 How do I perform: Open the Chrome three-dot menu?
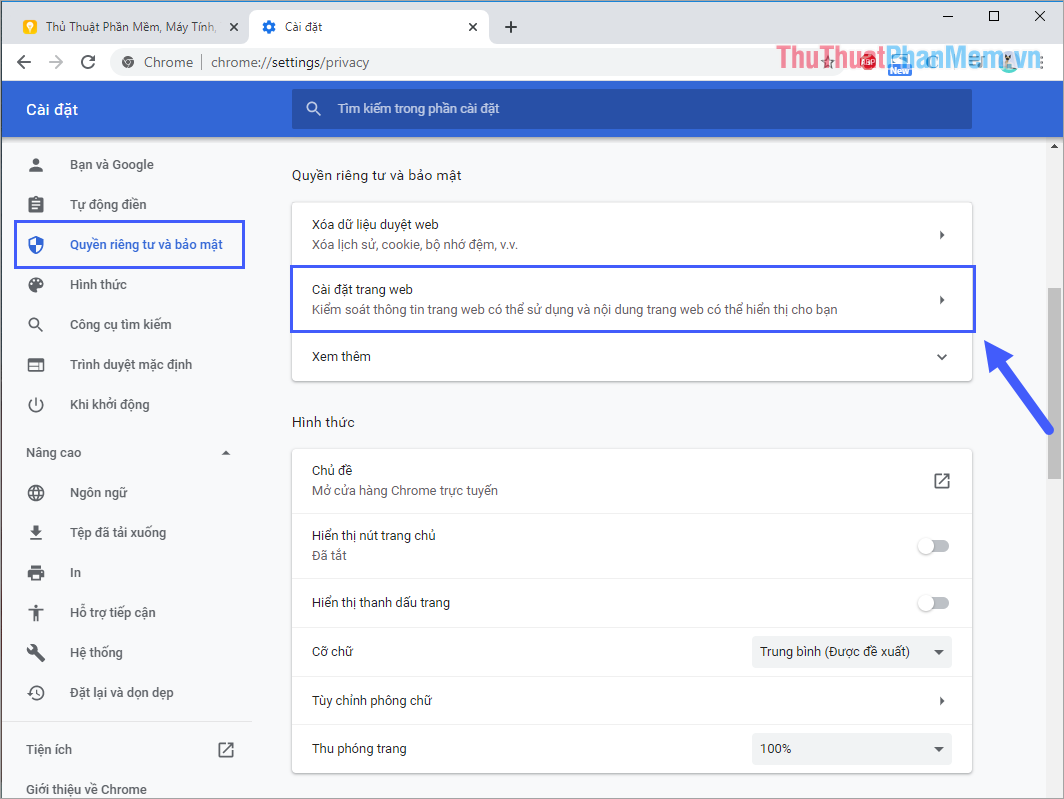point(1043,61)
